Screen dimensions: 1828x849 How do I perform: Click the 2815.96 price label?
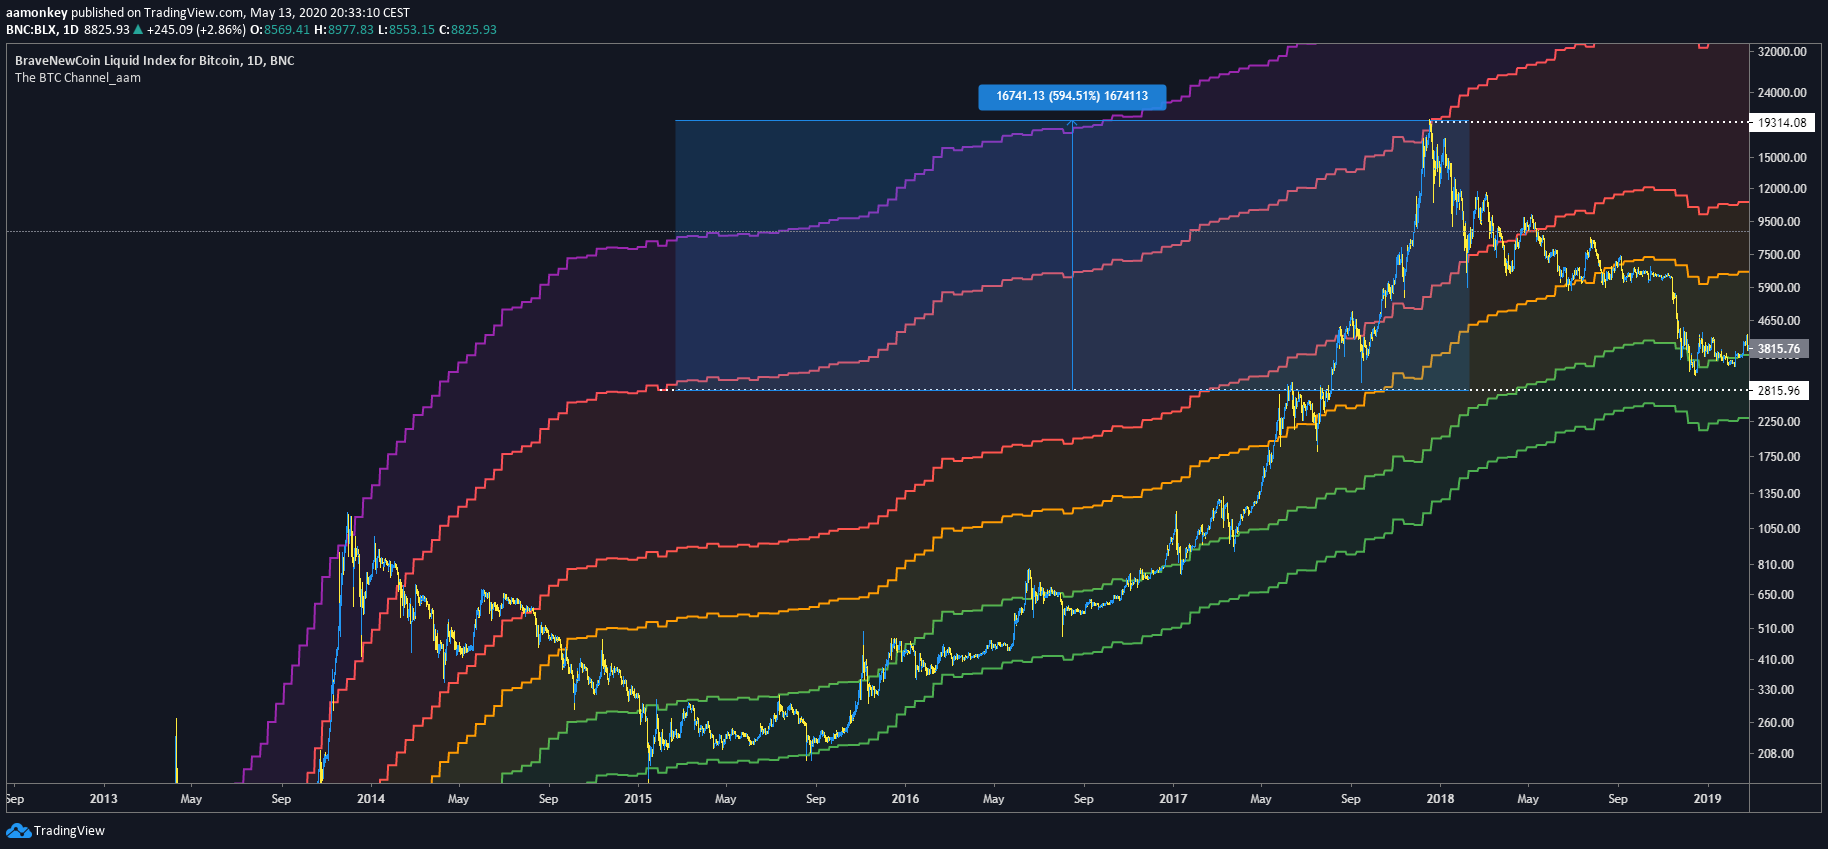coord(1779,391)
